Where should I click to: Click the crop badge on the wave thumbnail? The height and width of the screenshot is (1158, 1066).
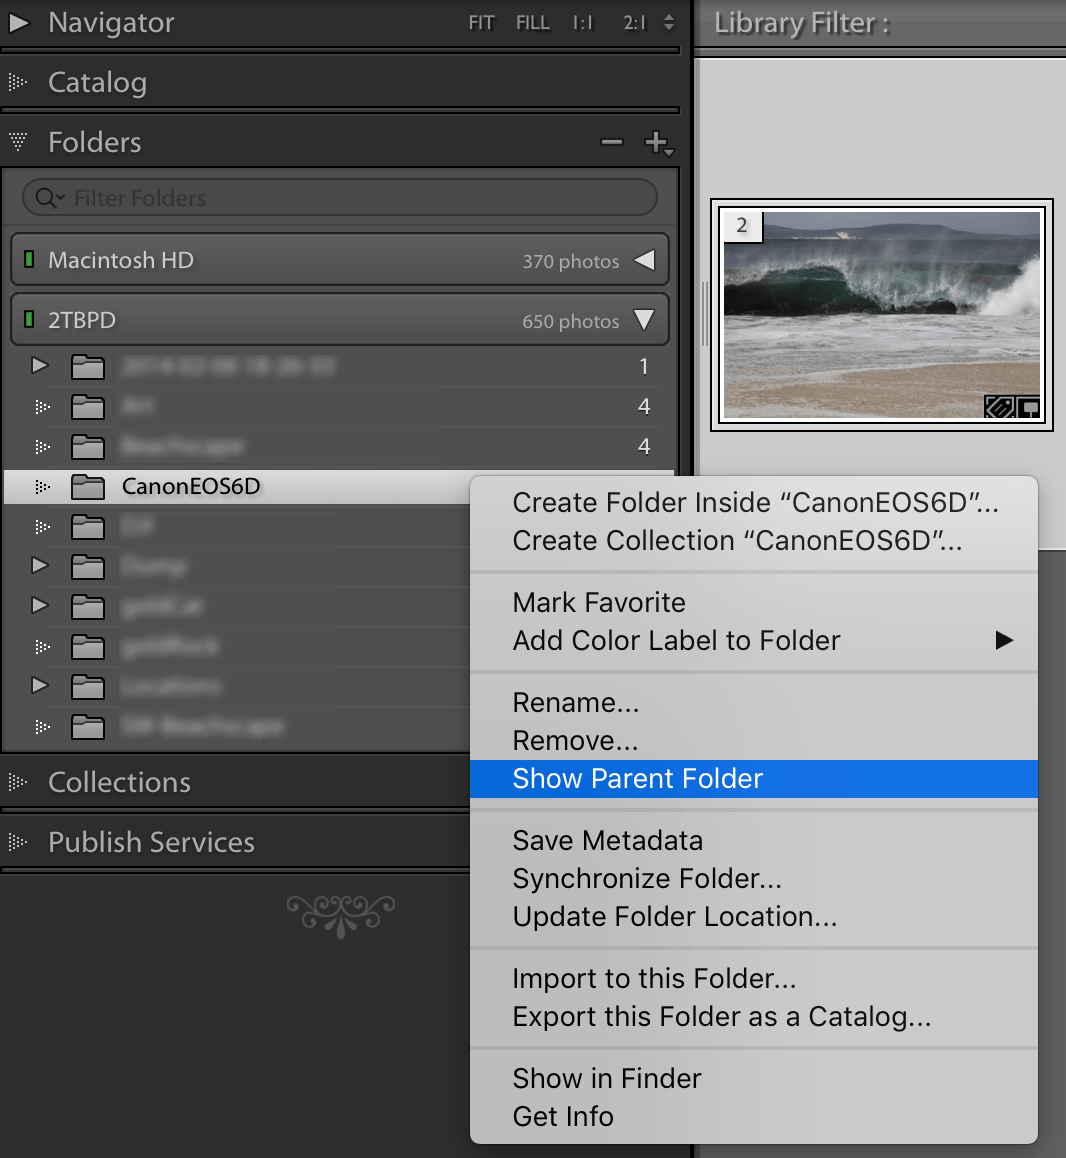998,406
